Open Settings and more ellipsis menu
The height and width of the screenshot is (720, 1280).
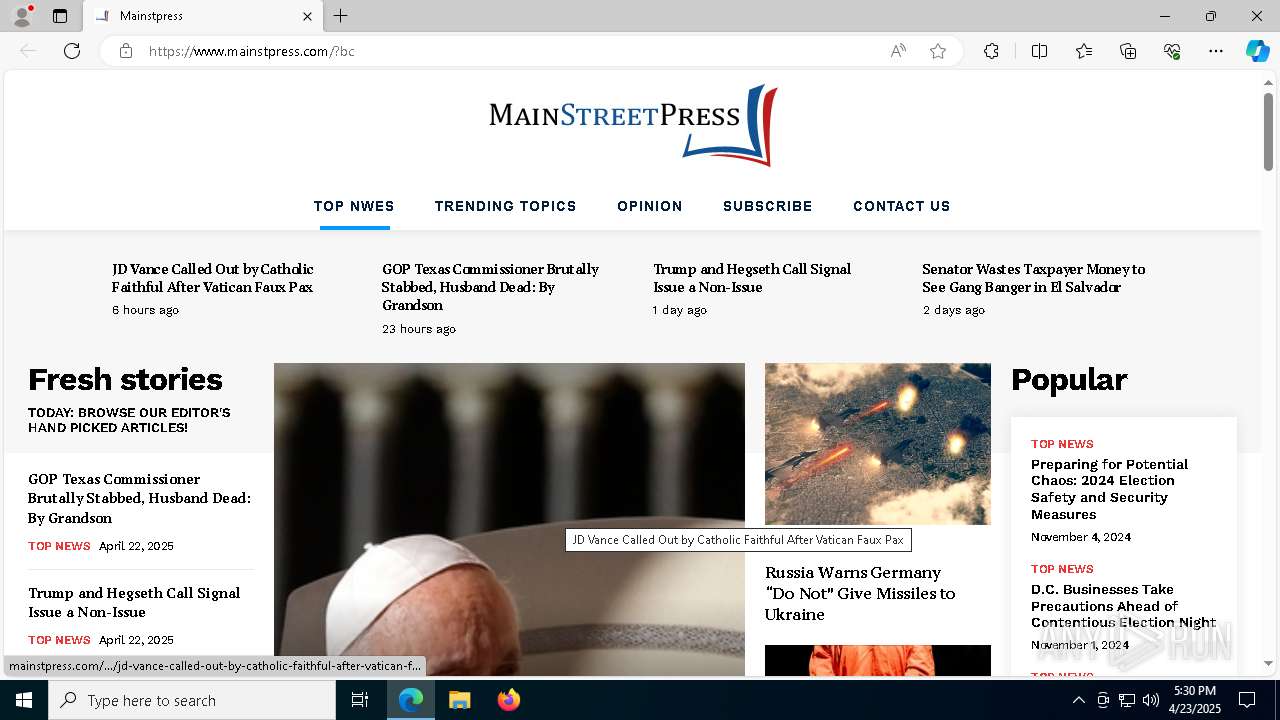click(x=1216, y=51)
